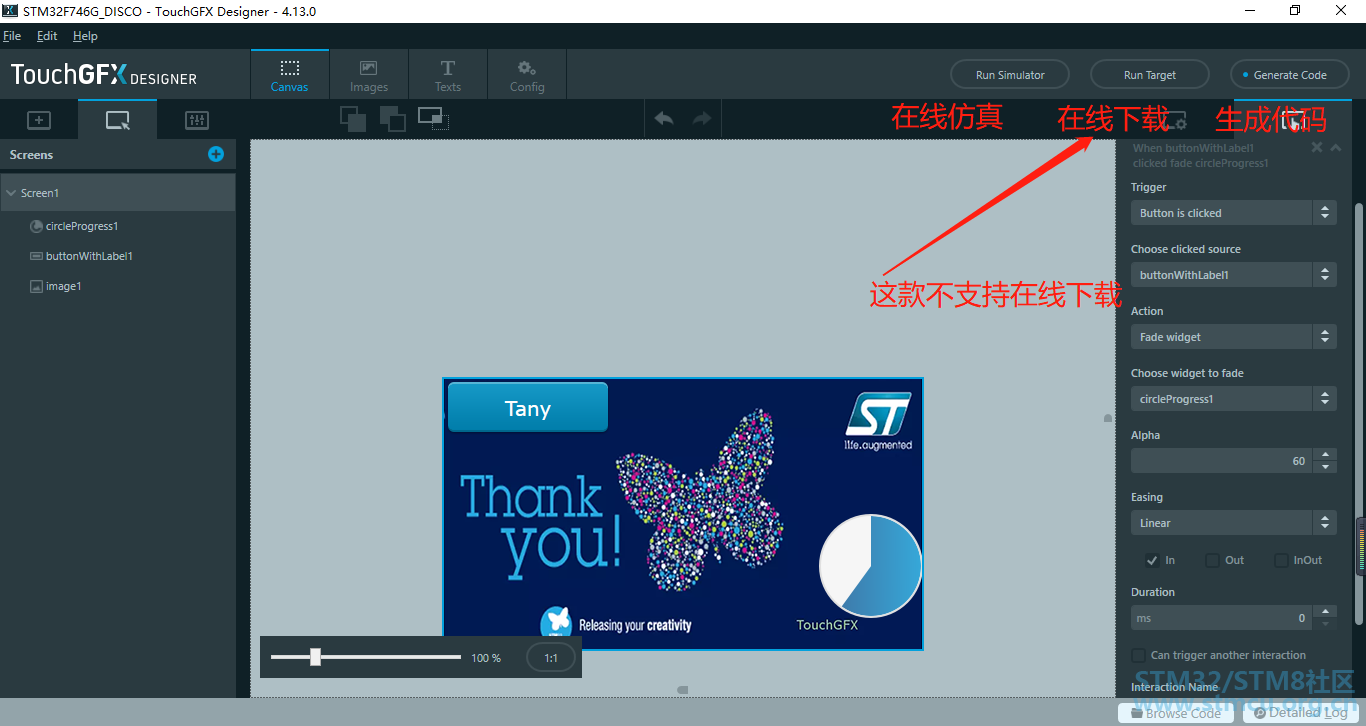Screen dimensions: 1366x726
Task: Collapse the interaction details with the caret
Action: click(1336, 148)
